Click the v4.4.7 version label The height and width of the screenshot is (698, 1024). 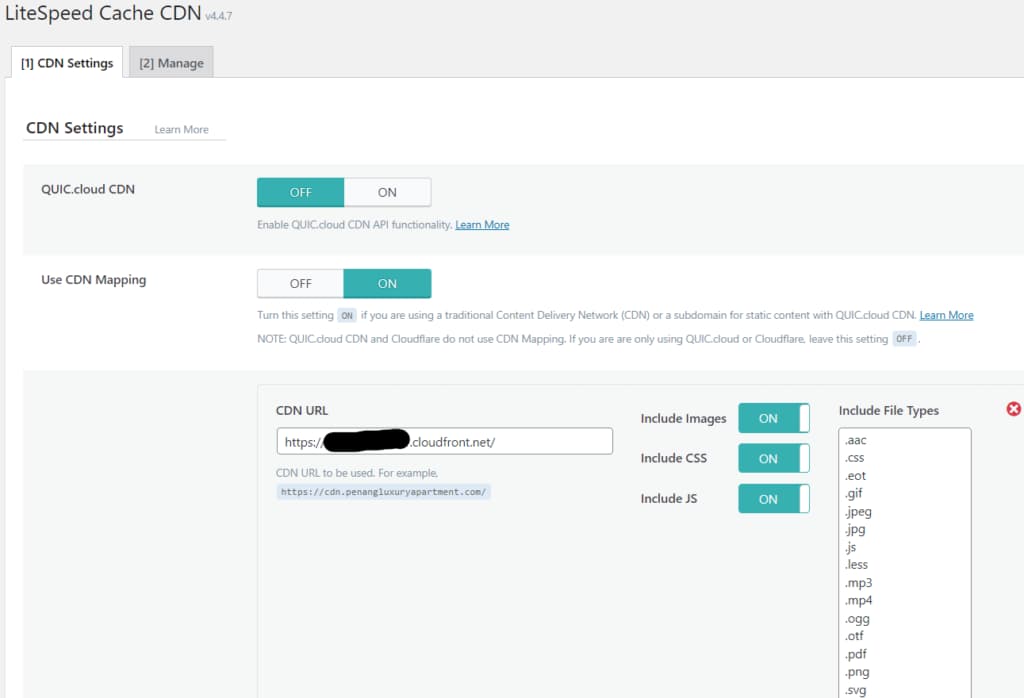219,16
